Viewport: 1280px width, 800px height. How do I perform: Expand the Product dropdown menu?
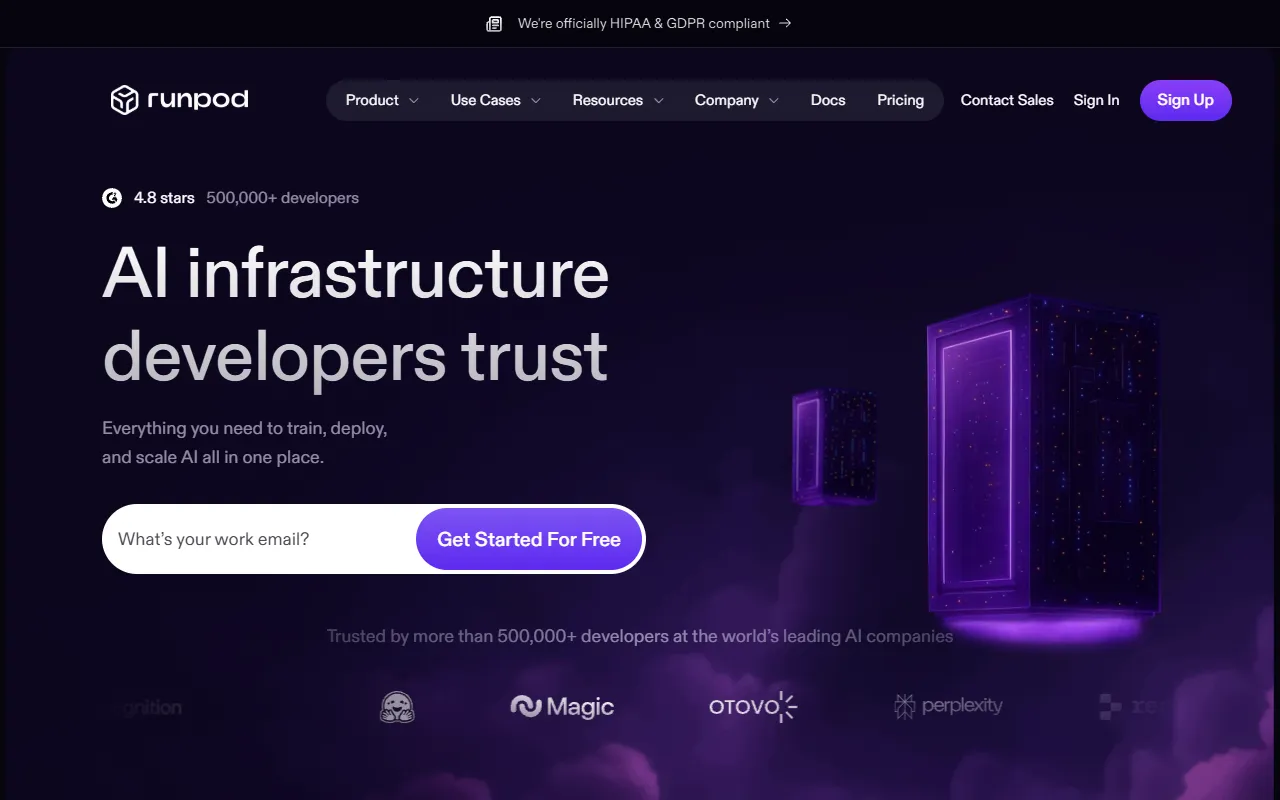(382, 100)
